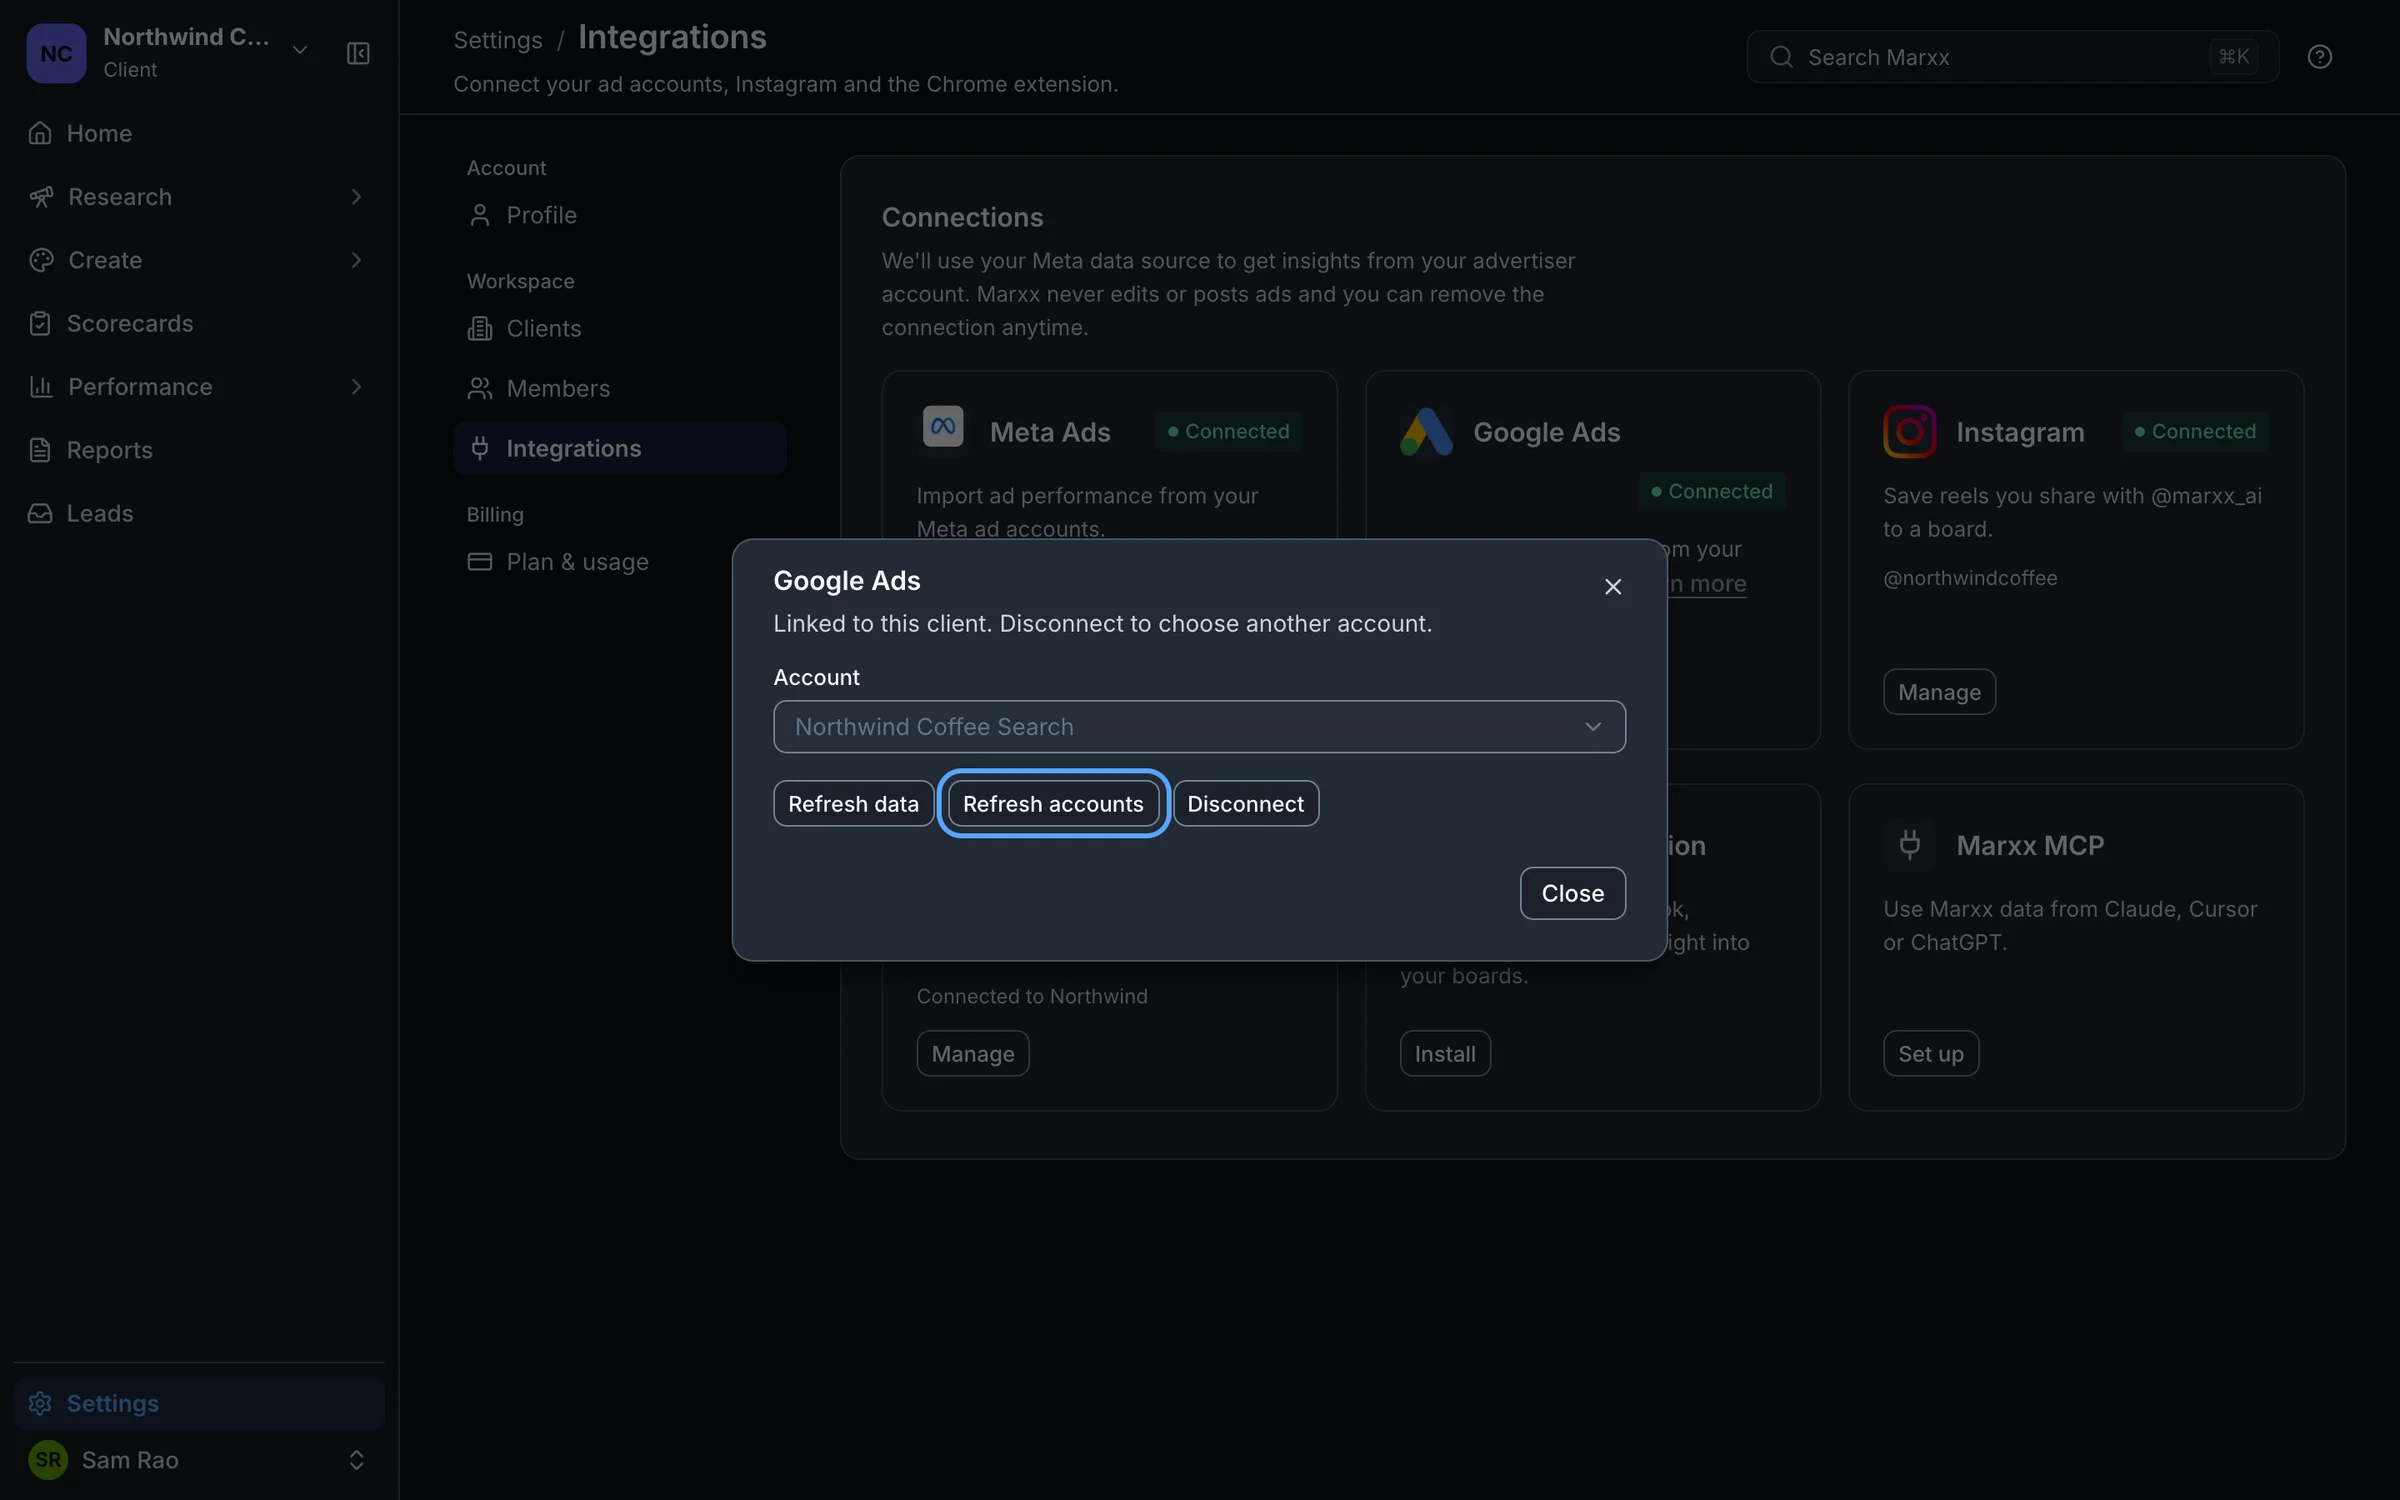The image size is (2400, 1500).
Task: Click the Meta Ads Connected status badge
Action: coord(1228,431)
